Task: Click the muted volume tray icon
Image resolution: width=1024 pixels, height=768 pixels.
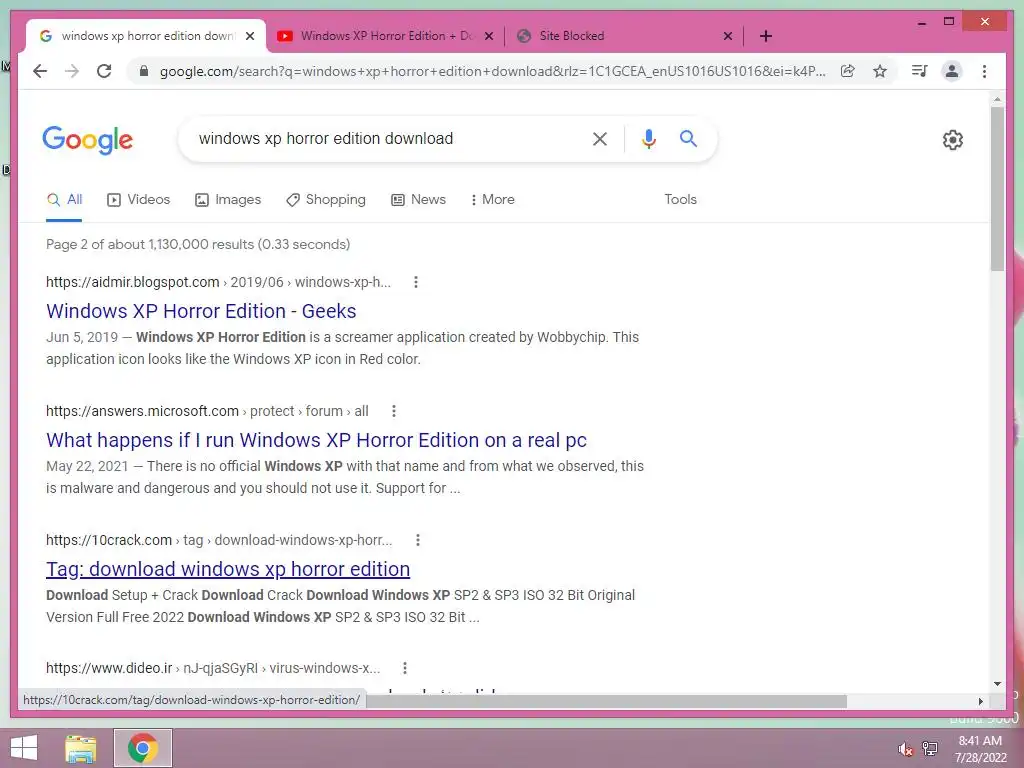Action: 905,749
